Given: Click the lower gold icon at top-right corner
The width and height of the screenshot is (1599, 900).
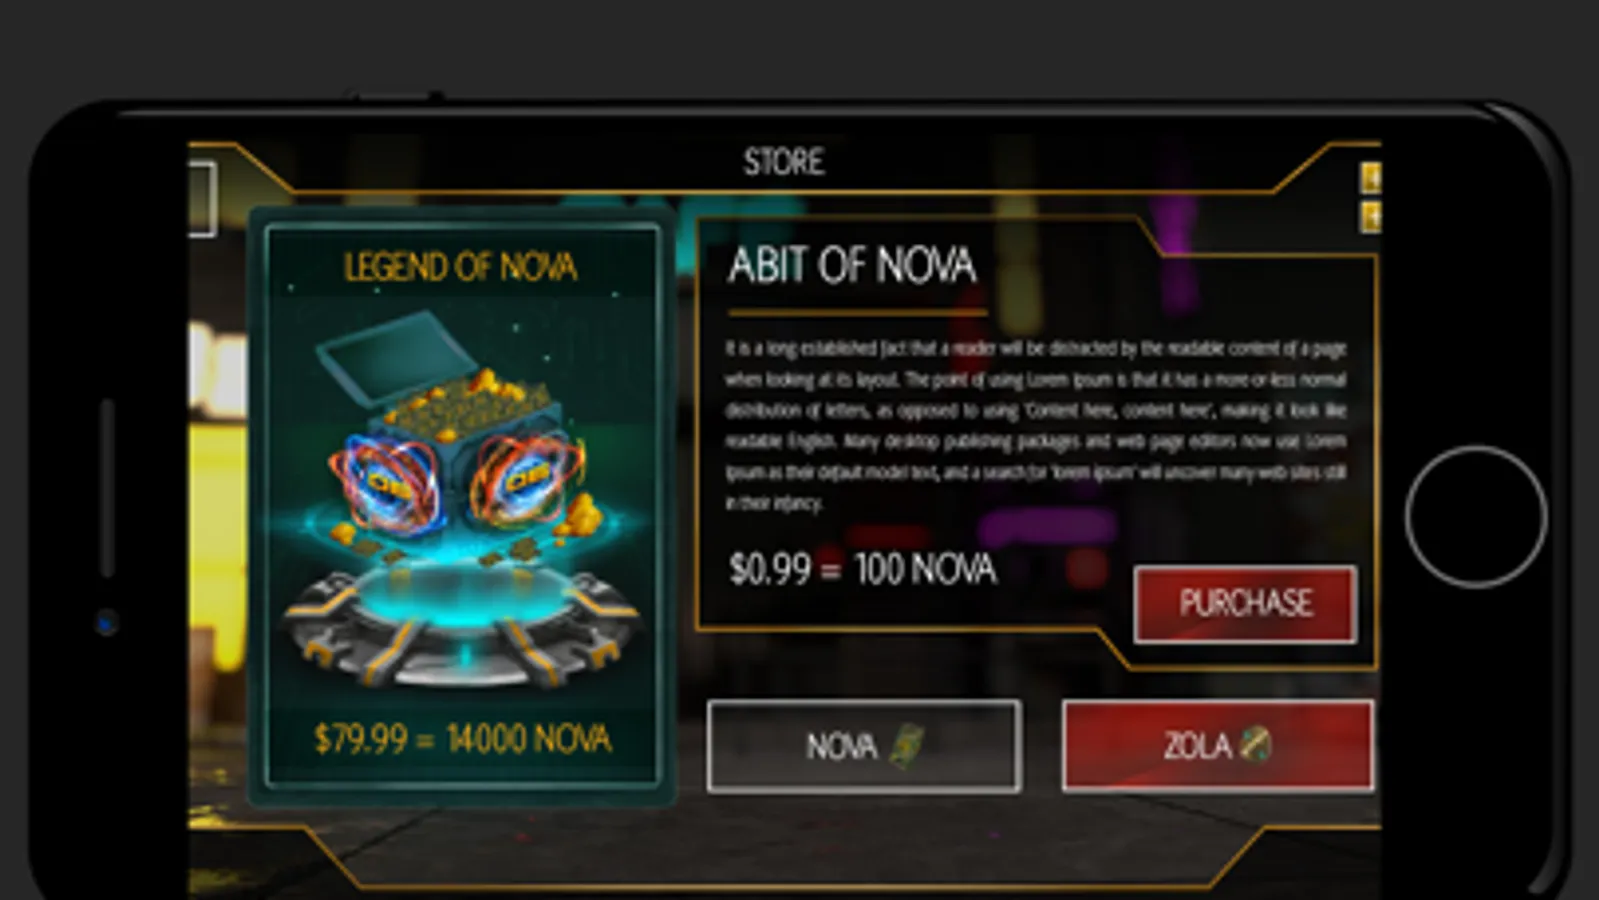Looking at the screenshot, I should point(1371,216).
